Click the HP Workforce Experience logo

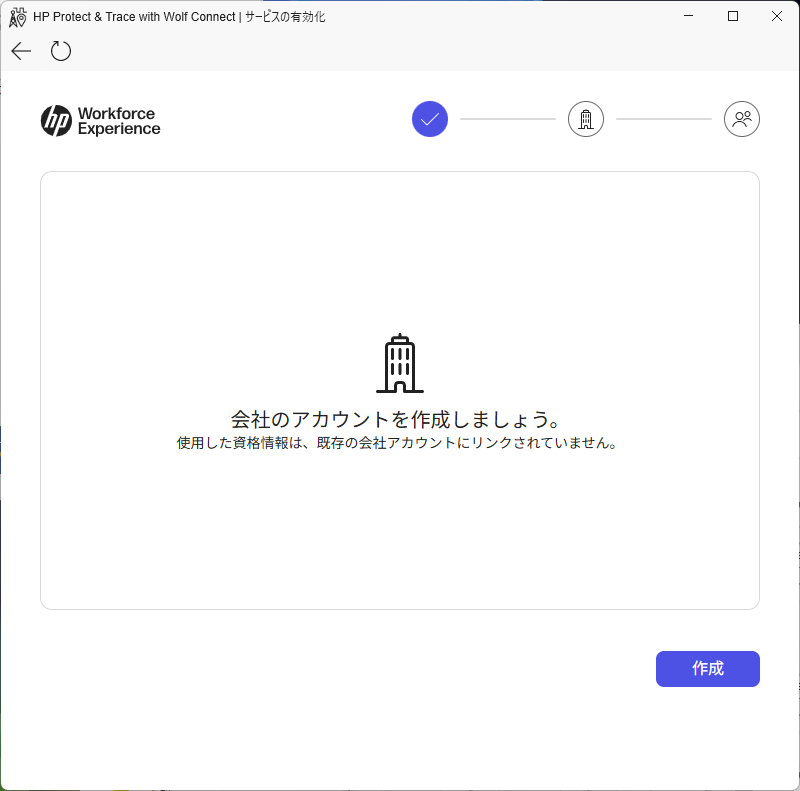click(x=101, y=121)
